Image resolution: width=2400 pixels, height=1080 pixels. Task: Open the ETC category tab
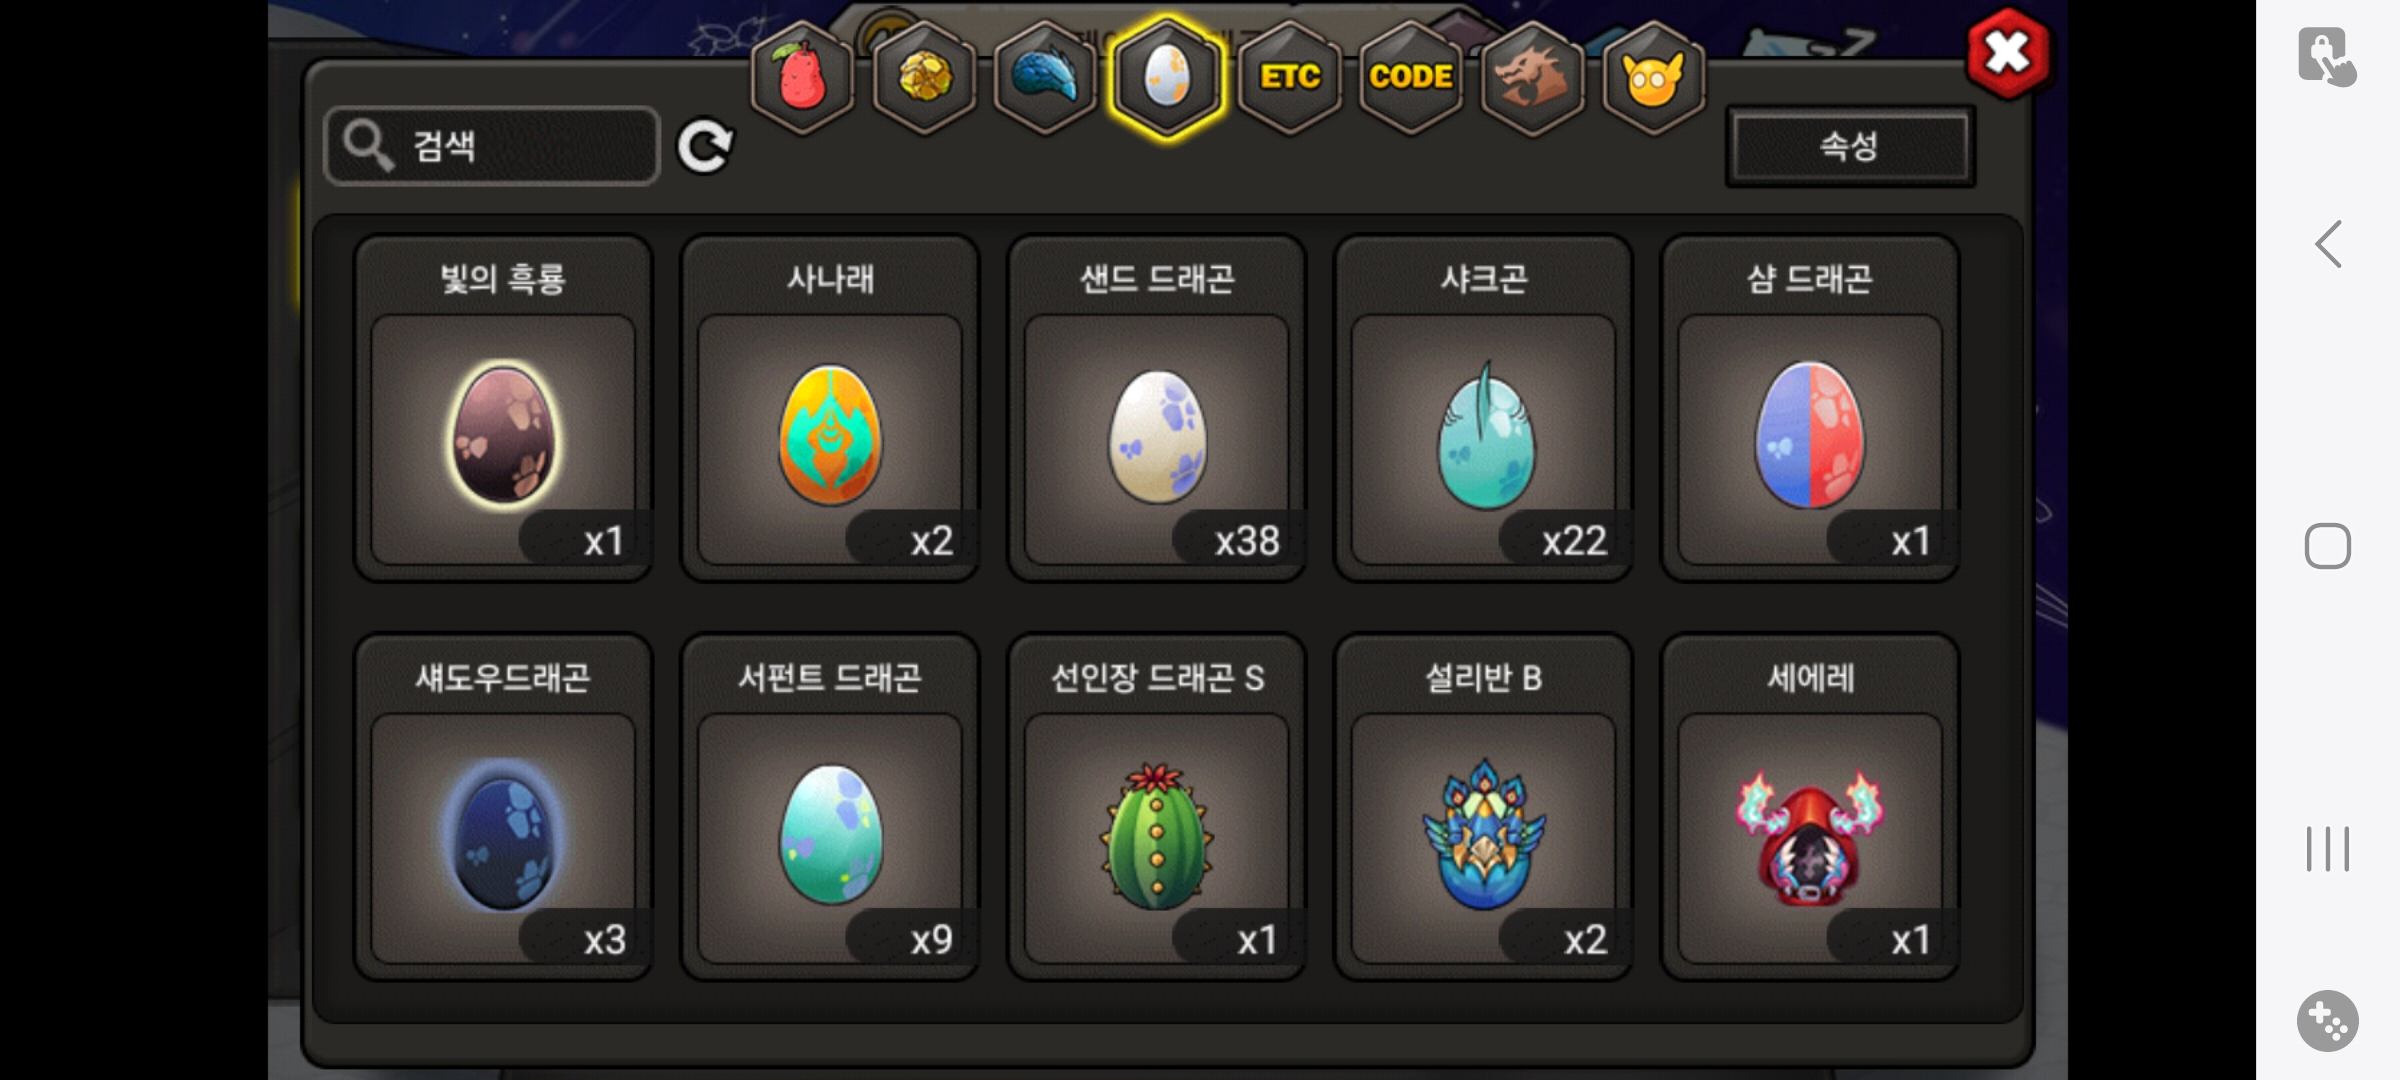pyautogui.click(x=1290, y=78)
